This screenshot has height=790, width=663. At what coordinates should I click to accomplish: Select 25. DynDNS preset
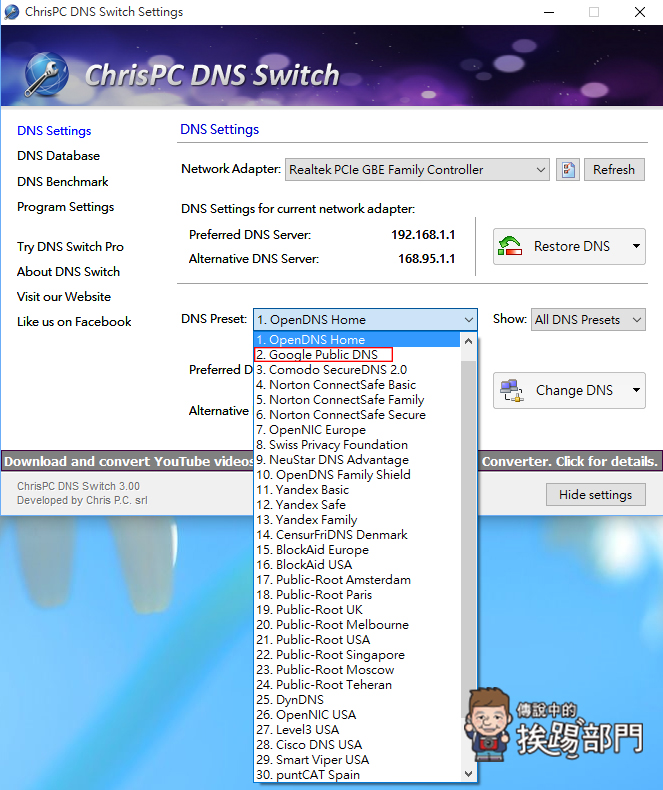pyautogui.click(x=357, y=700)
